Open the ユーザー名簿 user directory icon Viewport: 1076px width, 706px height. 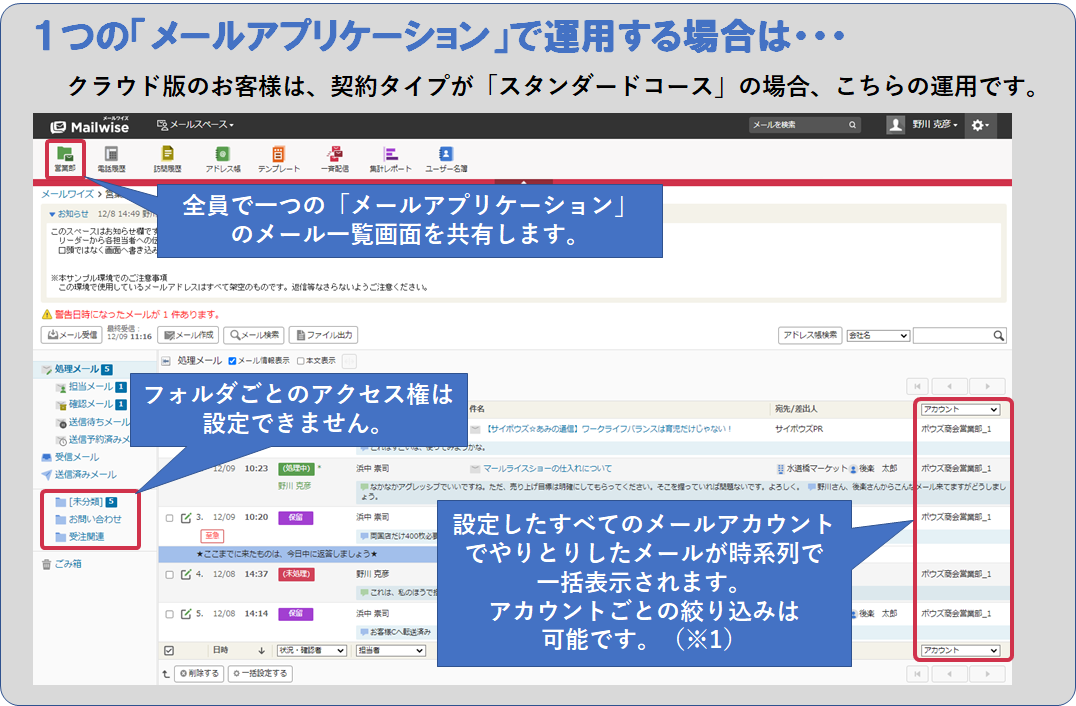(x=446, y=158)
